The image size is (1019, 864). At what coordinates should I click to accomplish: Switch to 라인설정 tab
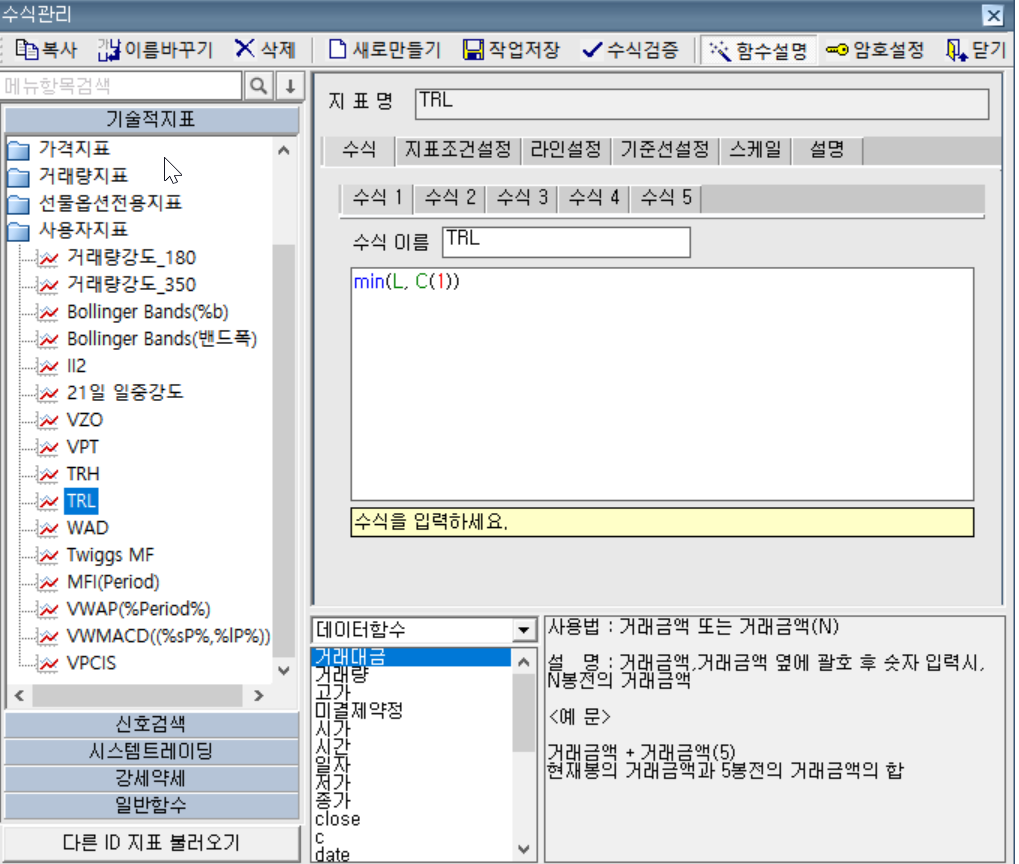pos(566,150)
